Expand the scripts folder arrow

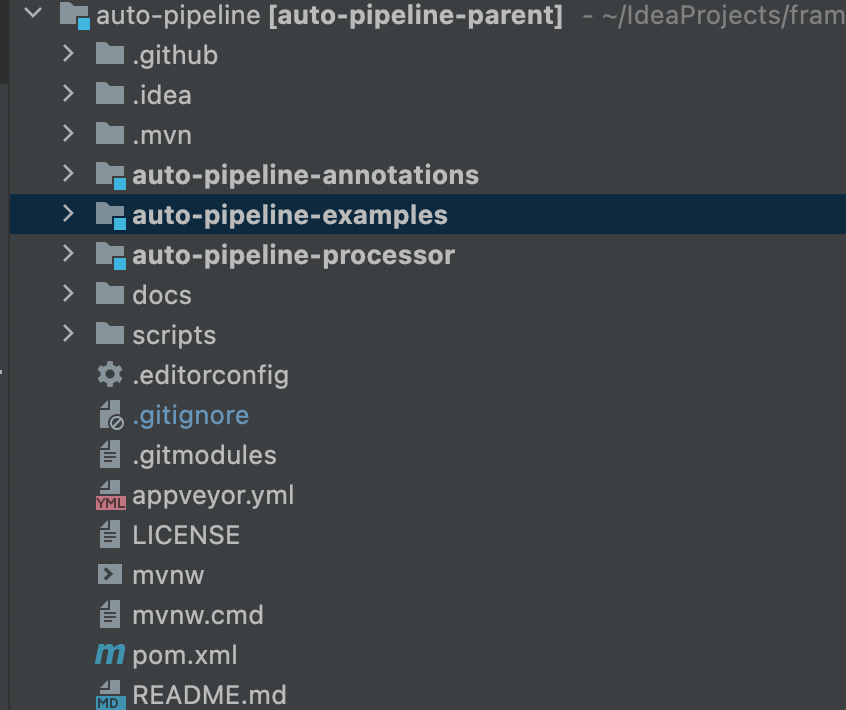click(68, 334)
